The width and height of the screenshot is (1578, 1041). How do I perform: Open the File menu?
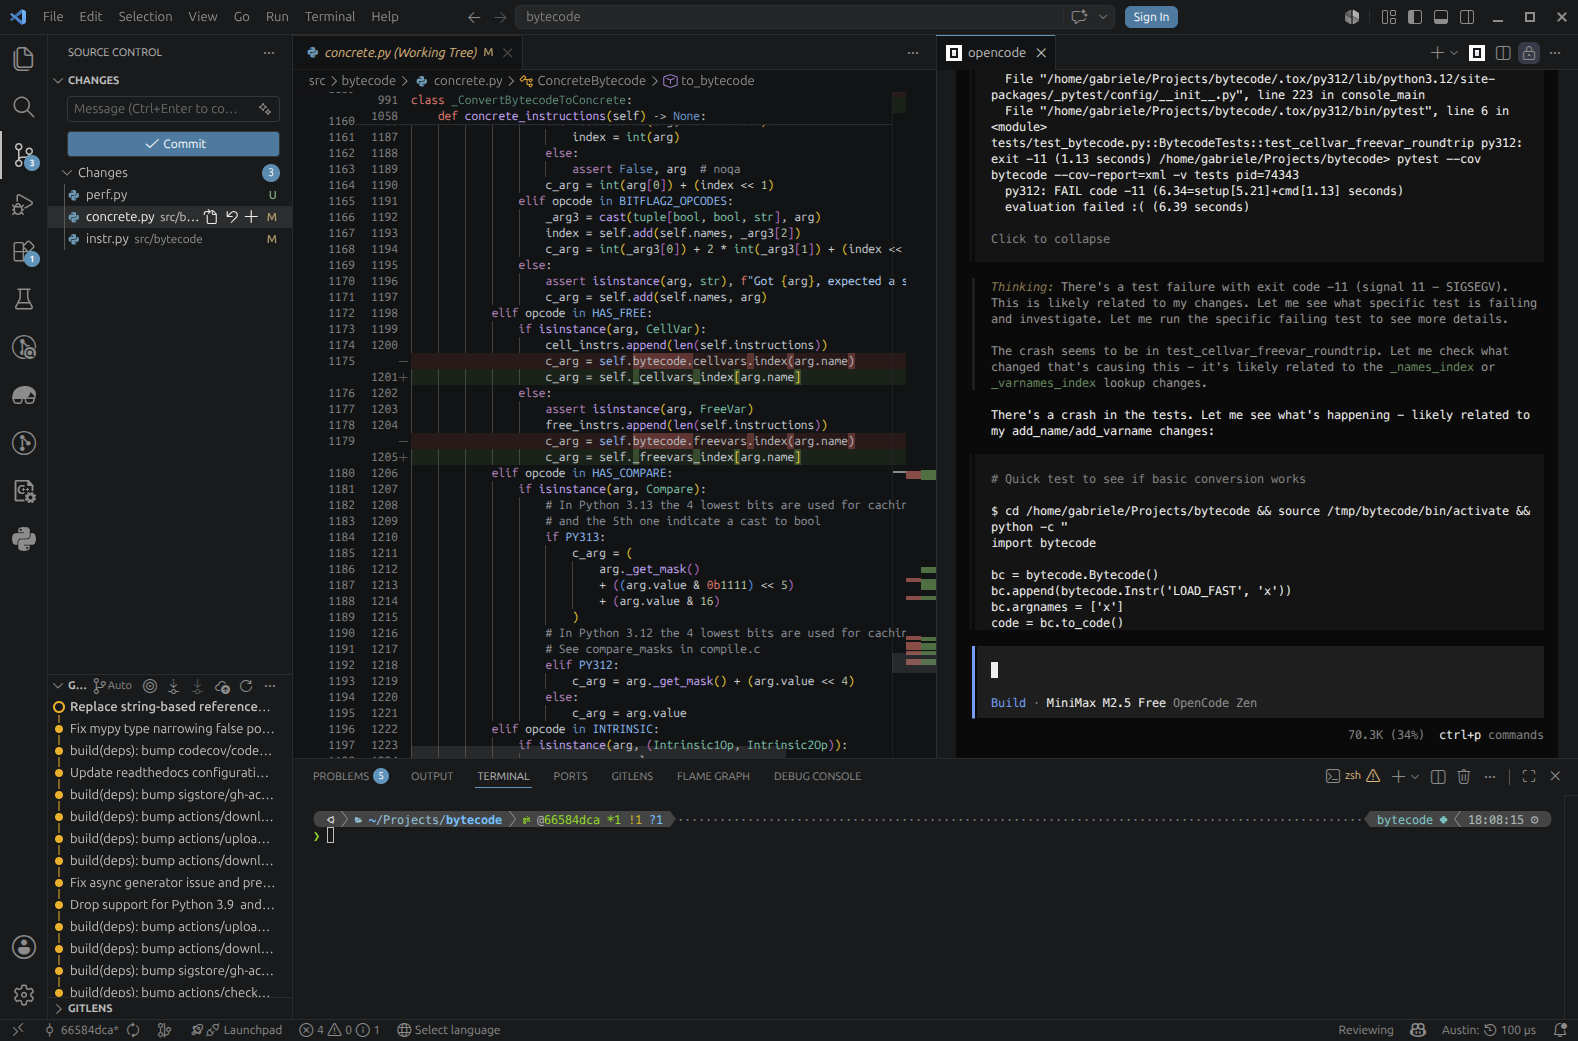coord(53,17)
